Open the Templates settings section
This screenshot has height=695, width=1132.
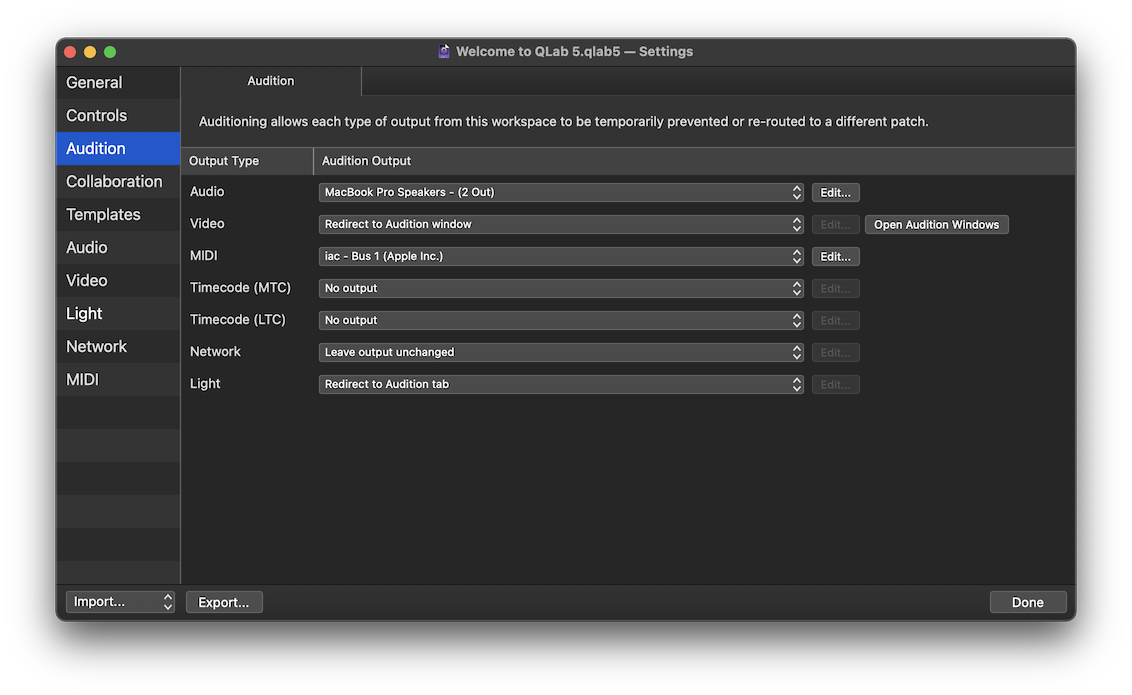tap(103, 214)
